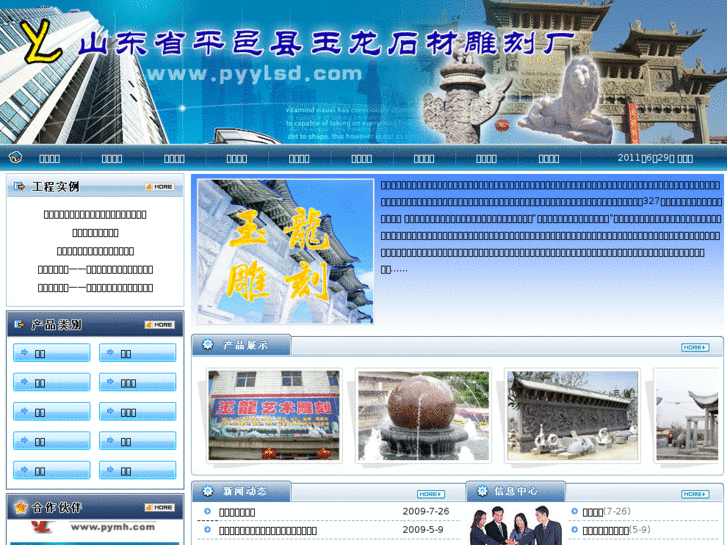Open the news item dated 2009-7-26
This screenshot has width=727, height=545.
tap(237, 512)
